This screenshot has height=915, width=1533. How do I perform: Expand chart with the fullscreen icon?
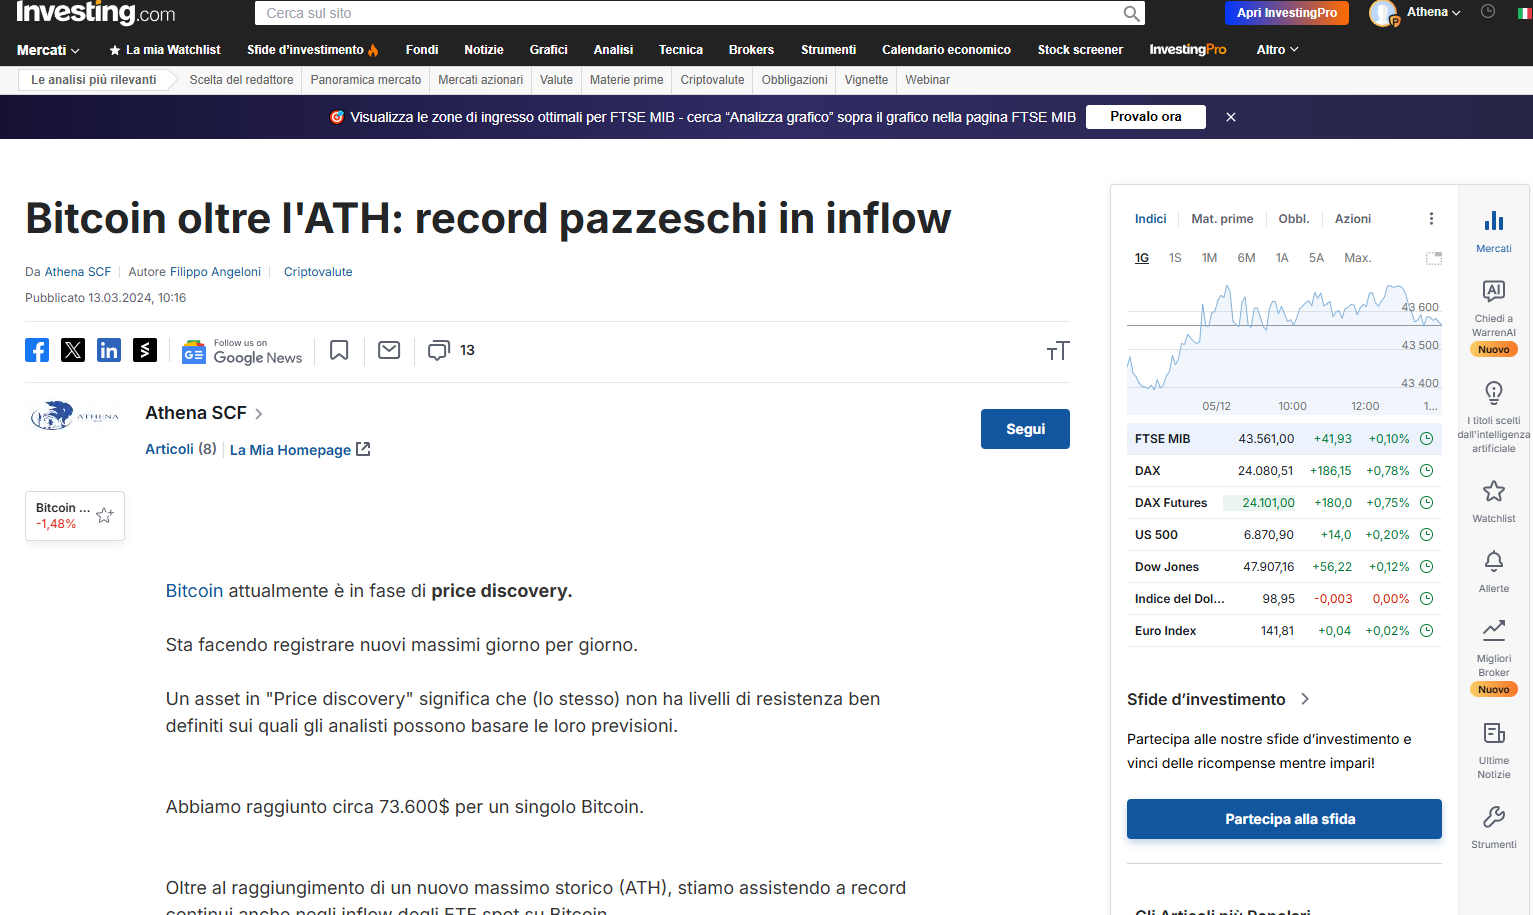pos(1433,258)
